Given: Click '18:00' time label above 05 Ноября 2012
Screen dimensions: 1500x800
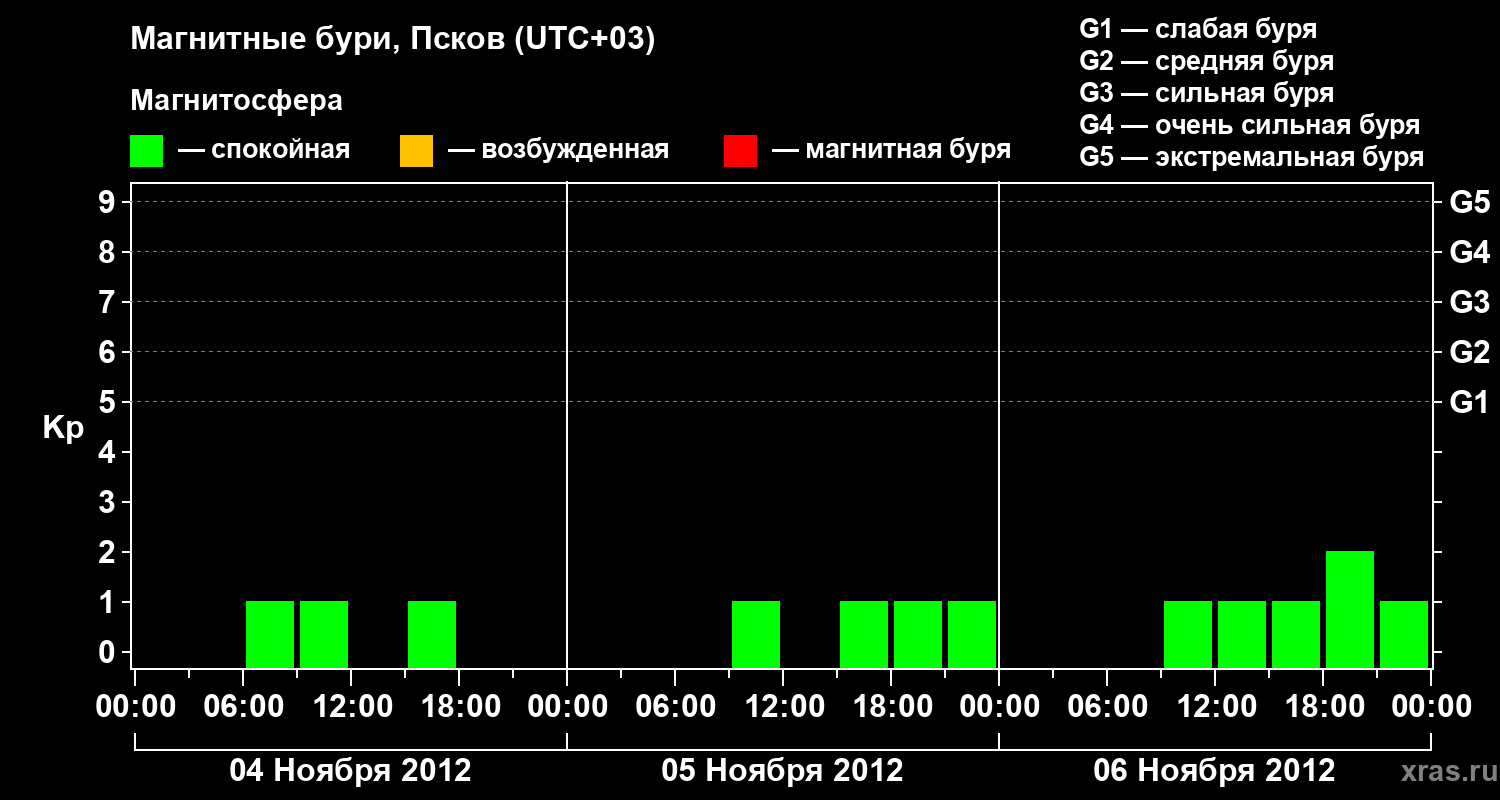Looking at the screenshot, I should point(891,707).
